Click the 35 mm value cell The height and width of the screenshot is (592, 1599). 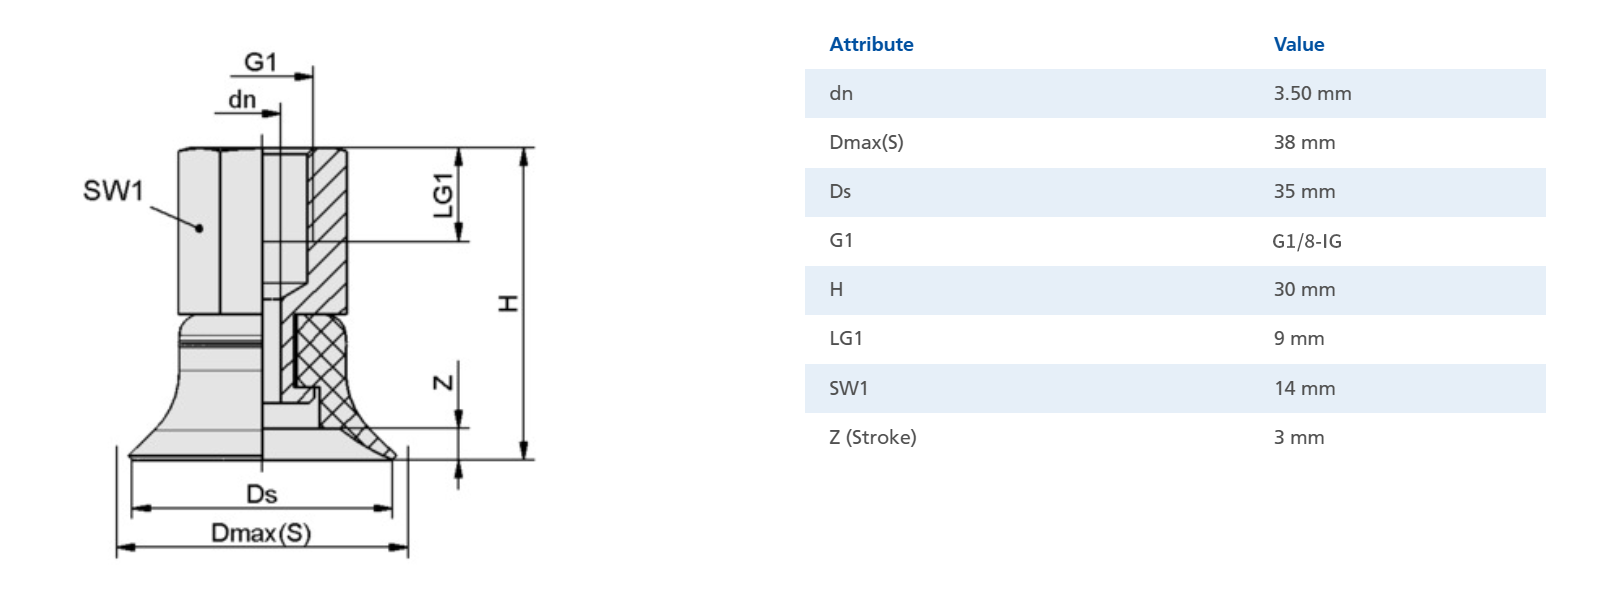[x=1304, y=191]
